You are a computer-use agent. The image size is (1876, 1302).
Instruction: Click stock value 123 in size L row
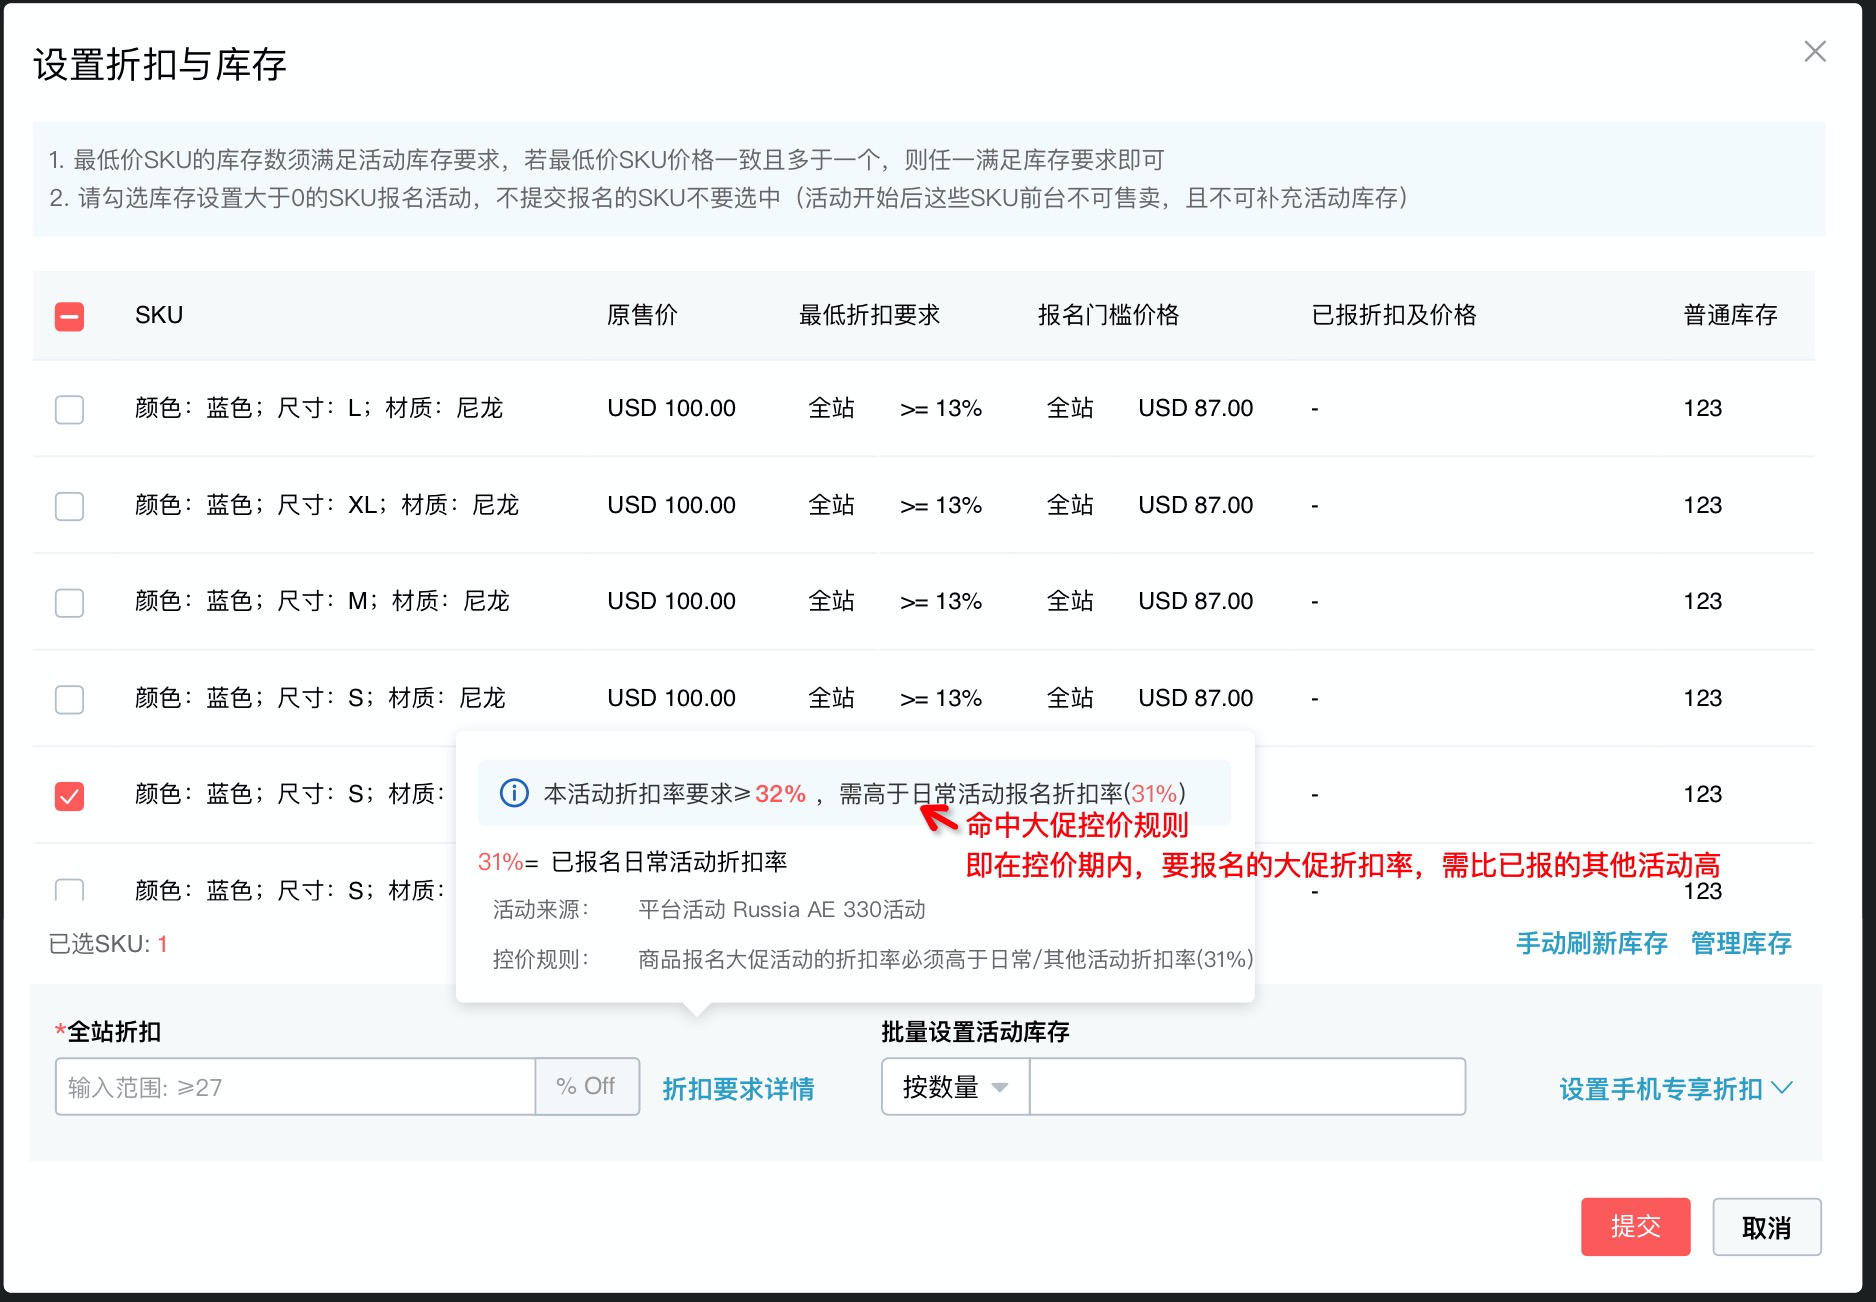tap(1702, 408)
